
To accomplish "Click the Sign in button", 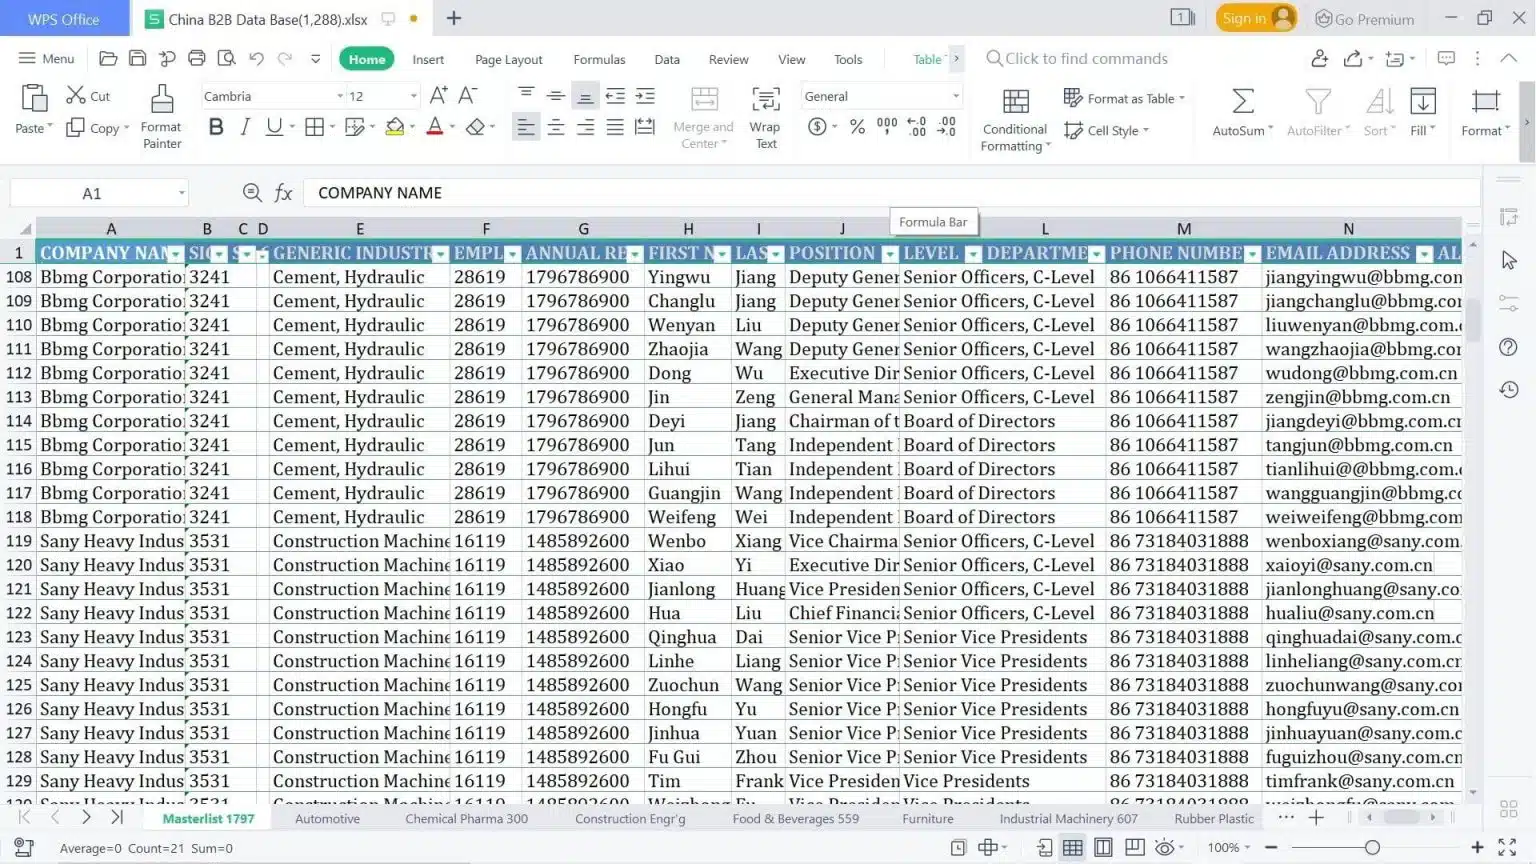I will pyautogui.click(x=1257, y=18).
